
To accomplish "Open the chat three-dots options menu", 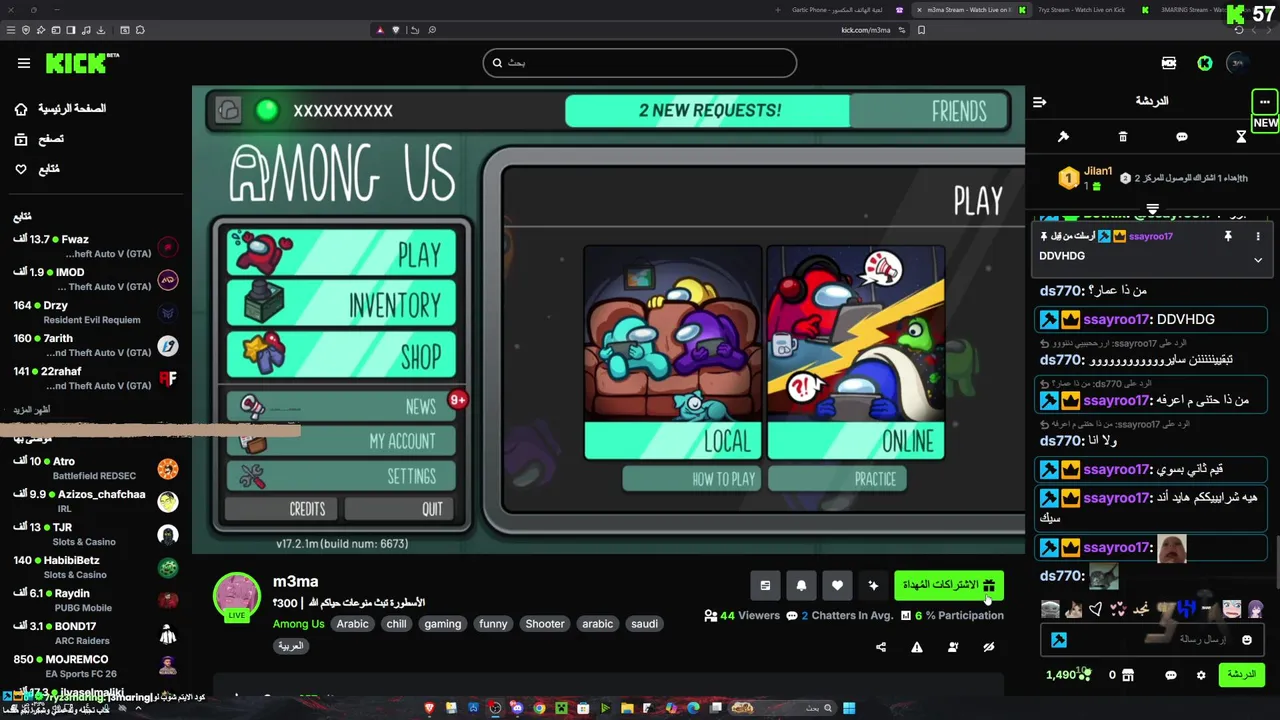I will tap(1264, 102).
